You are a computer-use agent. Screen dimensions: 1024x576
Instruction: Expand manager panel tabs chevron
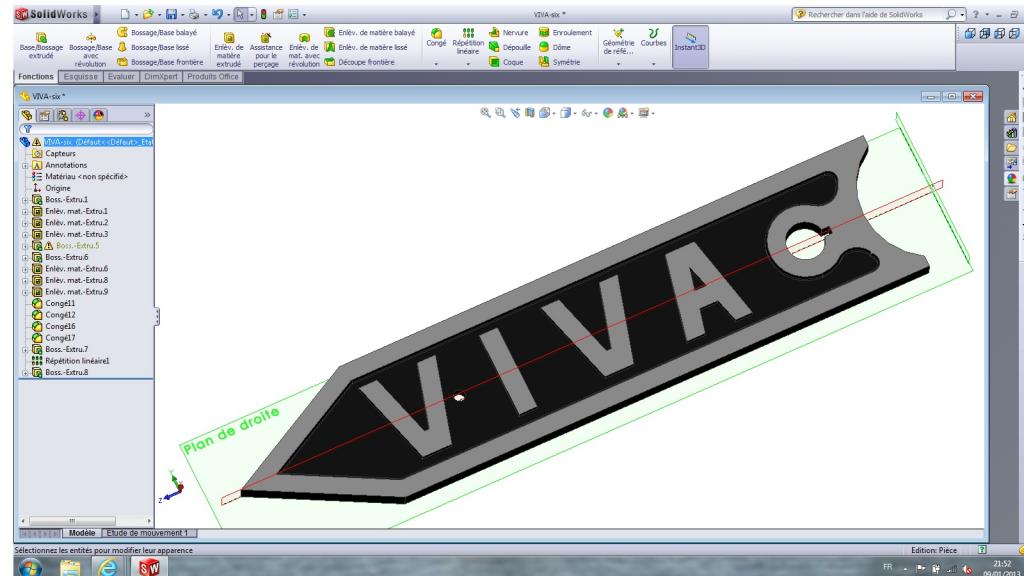tap(147, 115)
